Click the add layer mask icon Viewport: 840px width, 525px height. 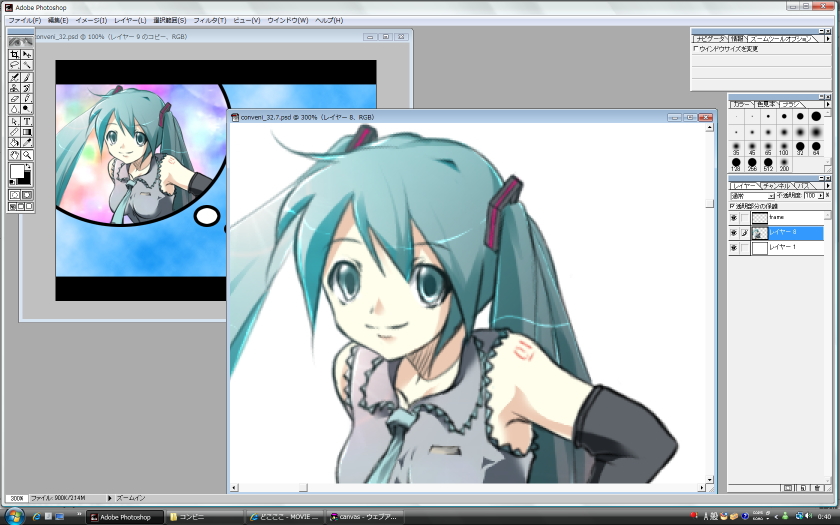pos(788,488)
